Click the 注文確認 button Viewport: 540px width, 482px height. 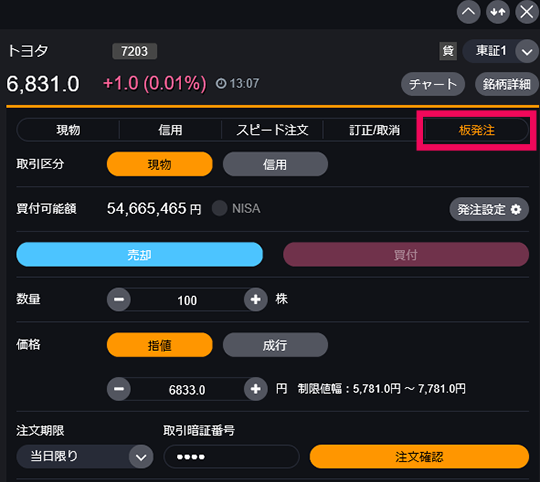(x=419, y=457)
